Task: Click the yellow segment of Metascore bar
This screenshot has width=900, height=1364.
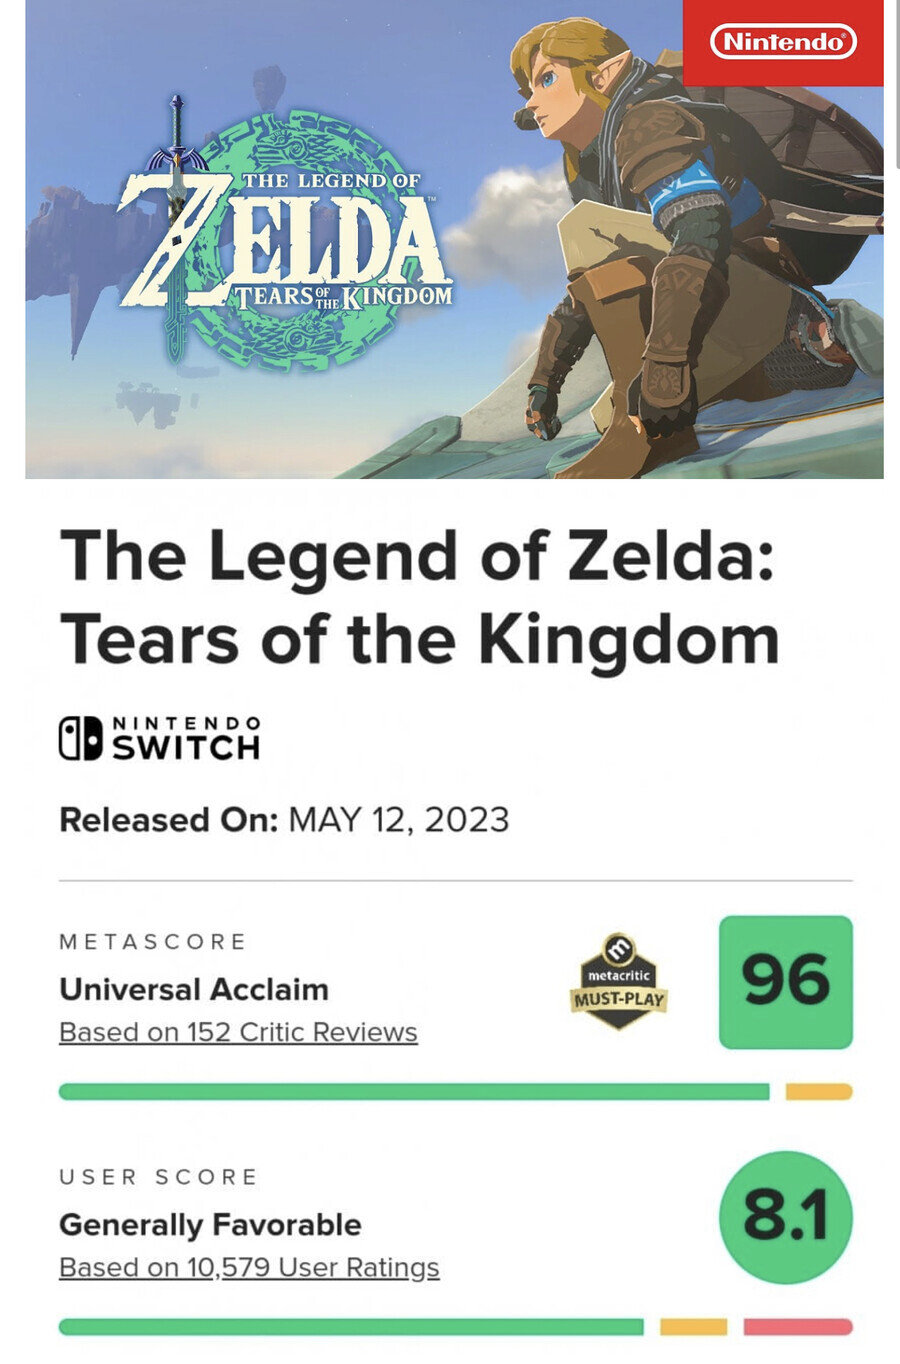Action: coord(819,1091)
